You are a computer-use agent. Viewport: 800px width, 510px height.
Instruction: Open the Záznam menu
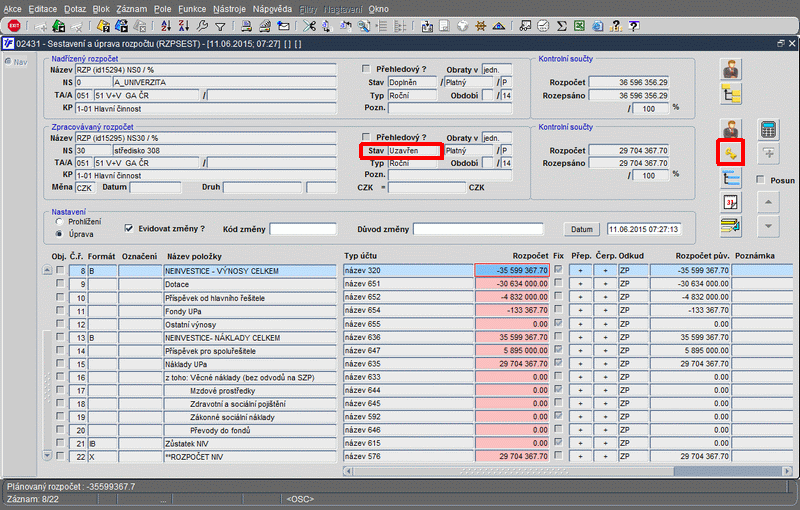coord(133,8)
